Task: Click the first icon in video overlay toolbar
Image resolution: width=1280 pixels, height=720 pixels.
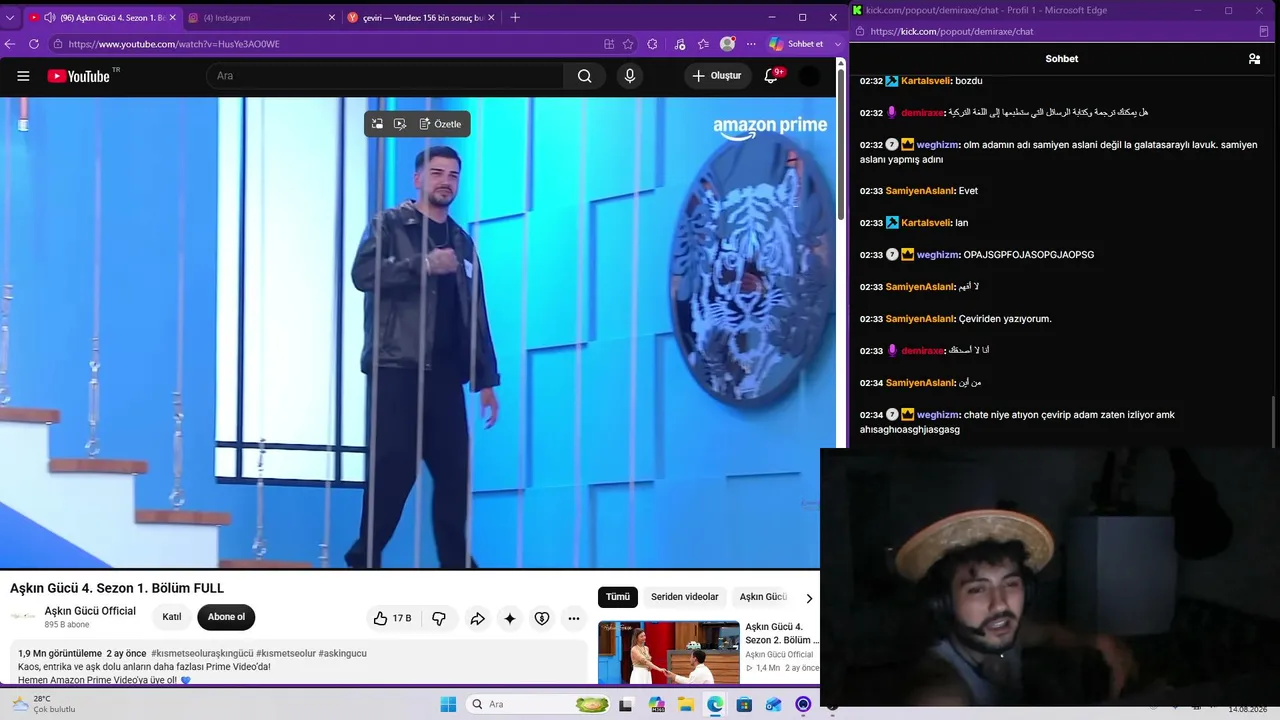Action: coord(377,124)
